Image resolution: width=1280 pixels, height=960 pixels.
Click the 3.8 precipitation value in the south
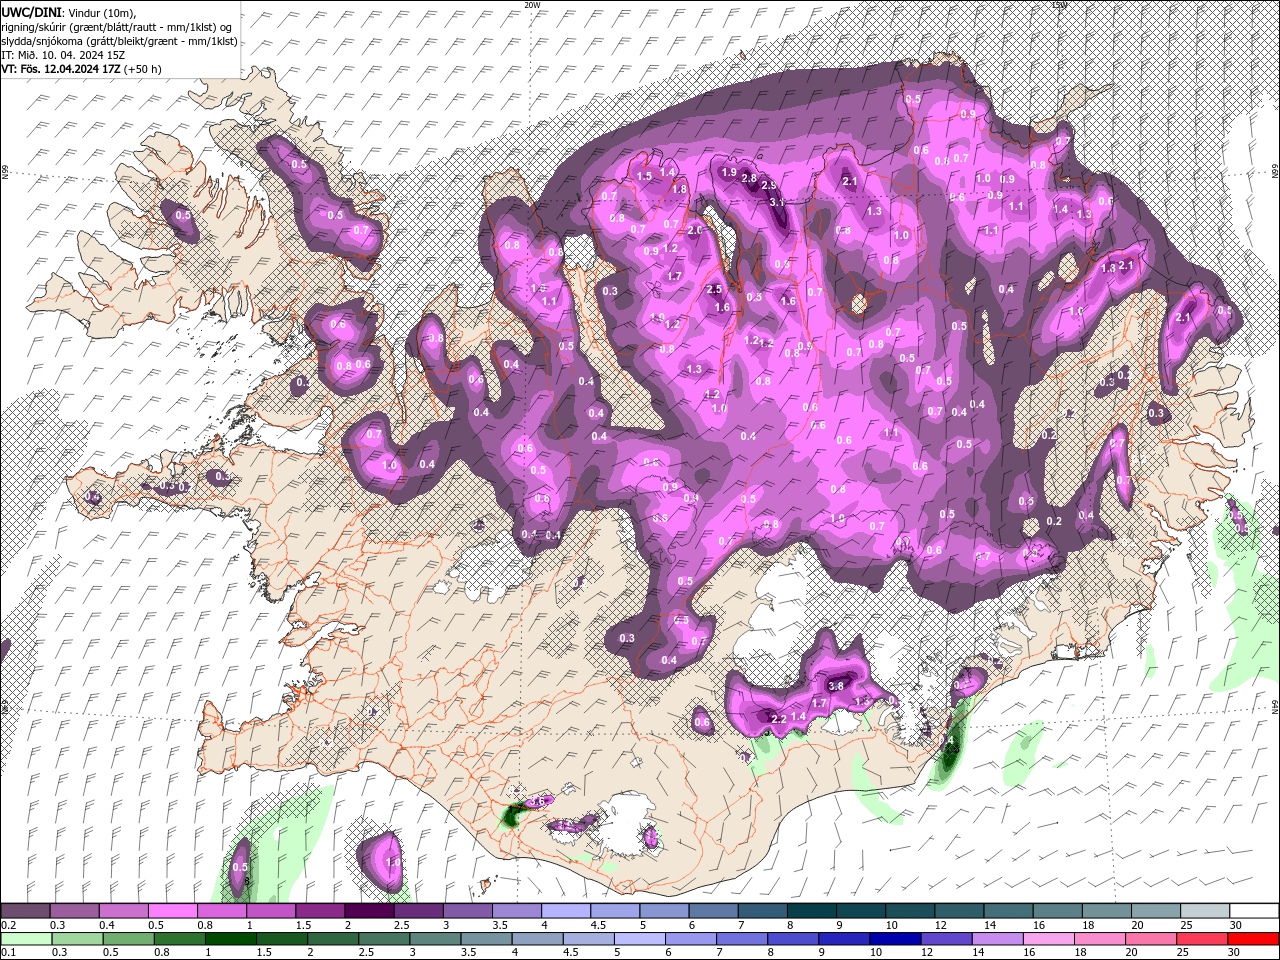click(x=837, y=686)
